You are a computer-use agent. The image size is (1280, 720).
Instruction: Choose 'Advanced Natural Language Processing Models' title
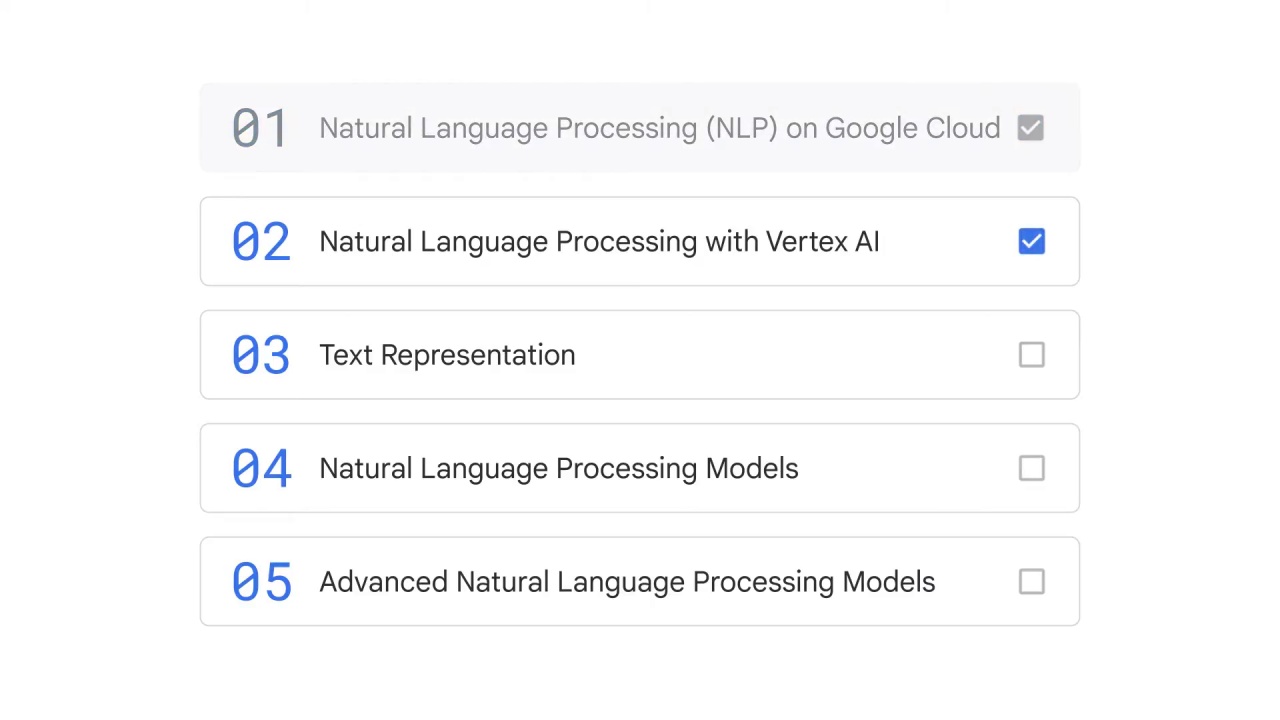point(627,582)
